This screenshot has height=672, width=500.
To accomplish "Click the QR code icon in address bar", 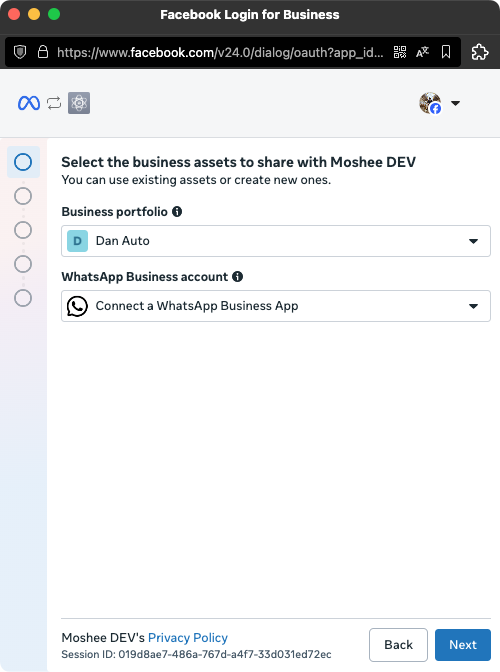I will (x=400, y=52).
